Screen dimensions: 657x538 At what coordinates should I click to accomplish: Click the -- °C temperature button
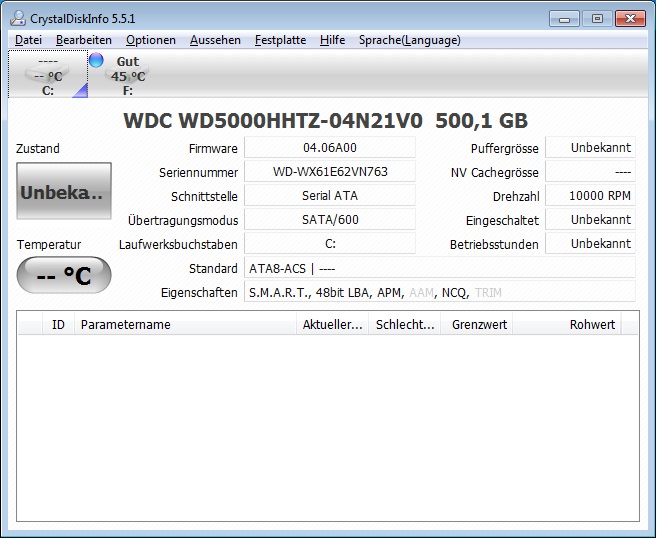click(x=64, y=275)
